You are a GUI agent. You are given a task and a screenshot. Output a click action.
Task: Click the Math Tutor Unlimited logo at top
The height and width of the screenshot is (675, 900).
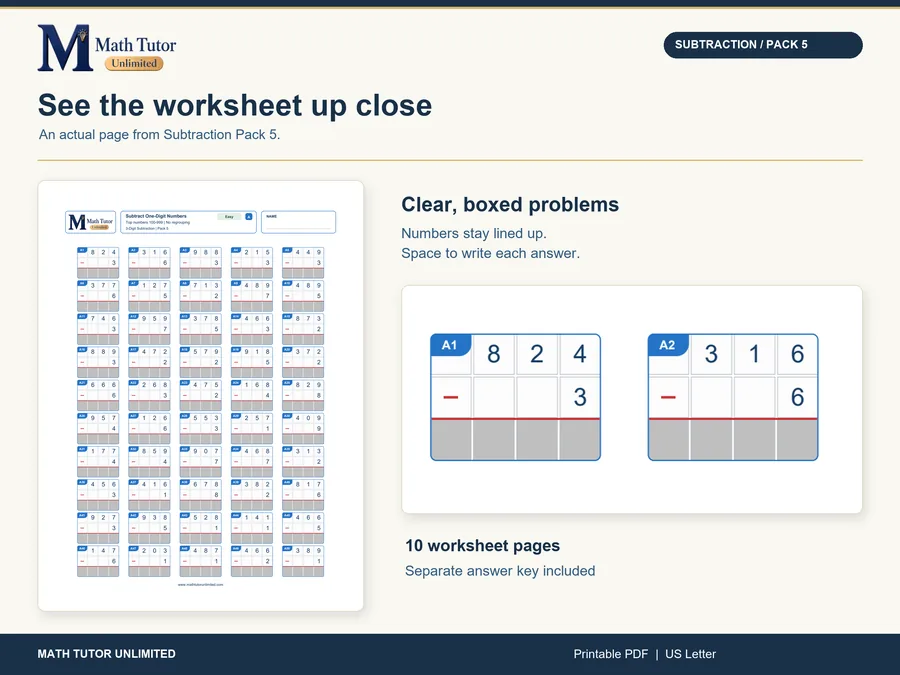107,48
